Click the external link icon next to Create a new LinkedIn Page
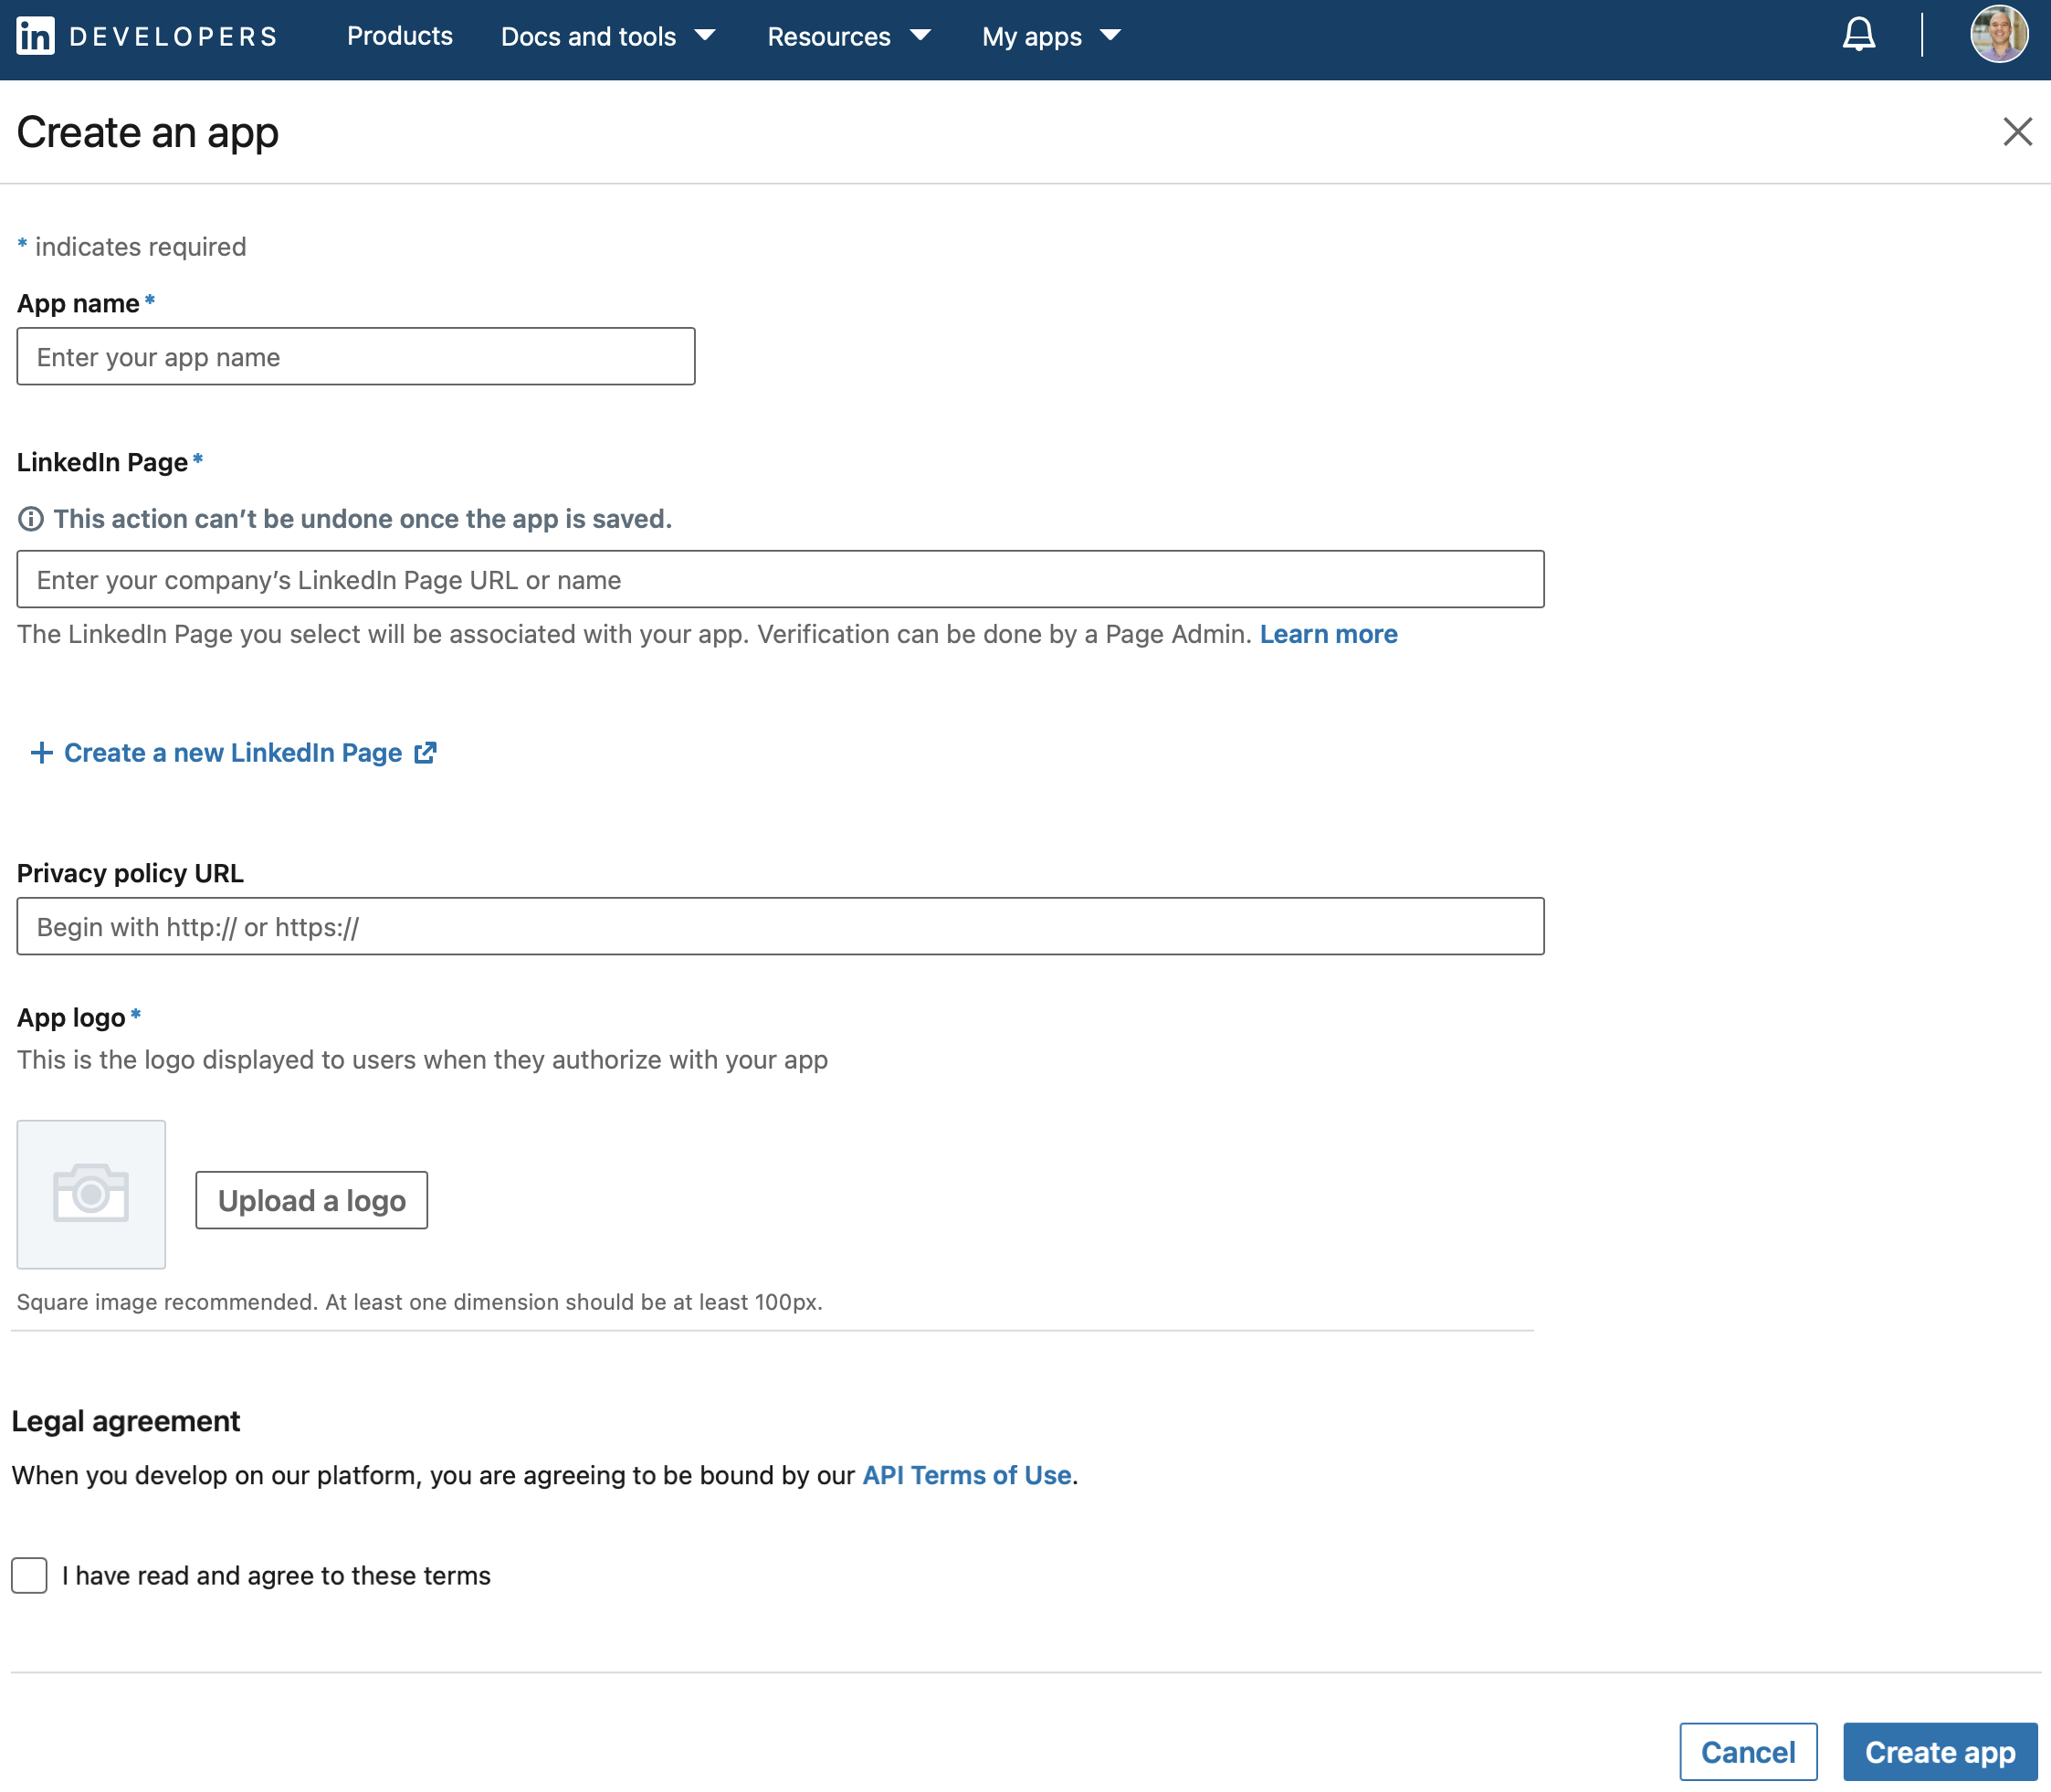 click(x=425, y=752)
